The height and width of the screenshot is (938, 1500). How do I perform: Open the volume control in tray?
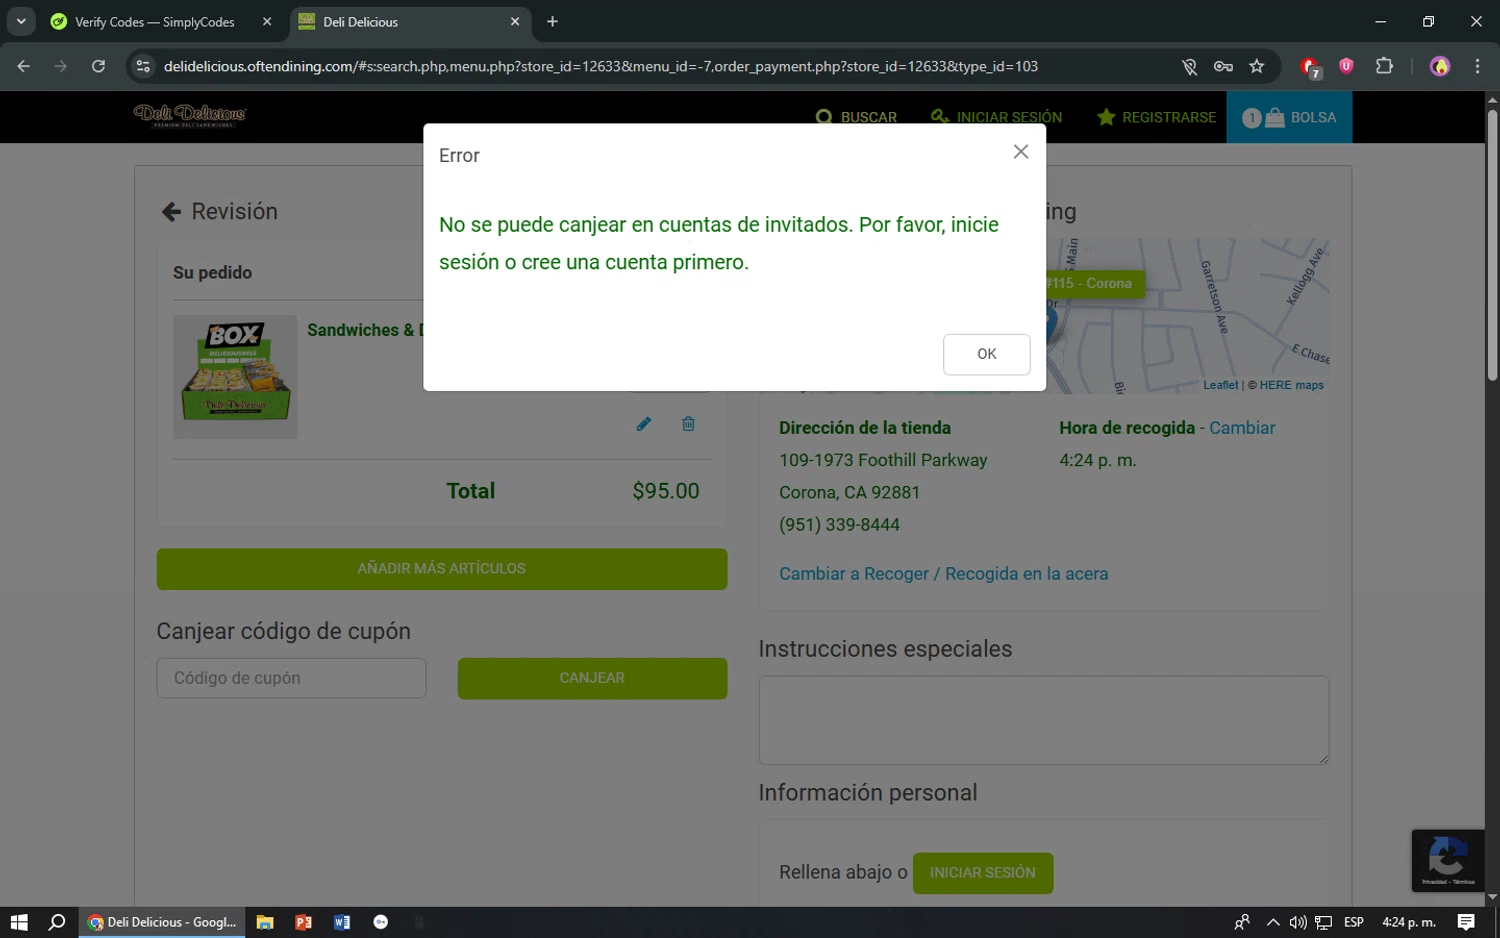tap(1298, 922)
